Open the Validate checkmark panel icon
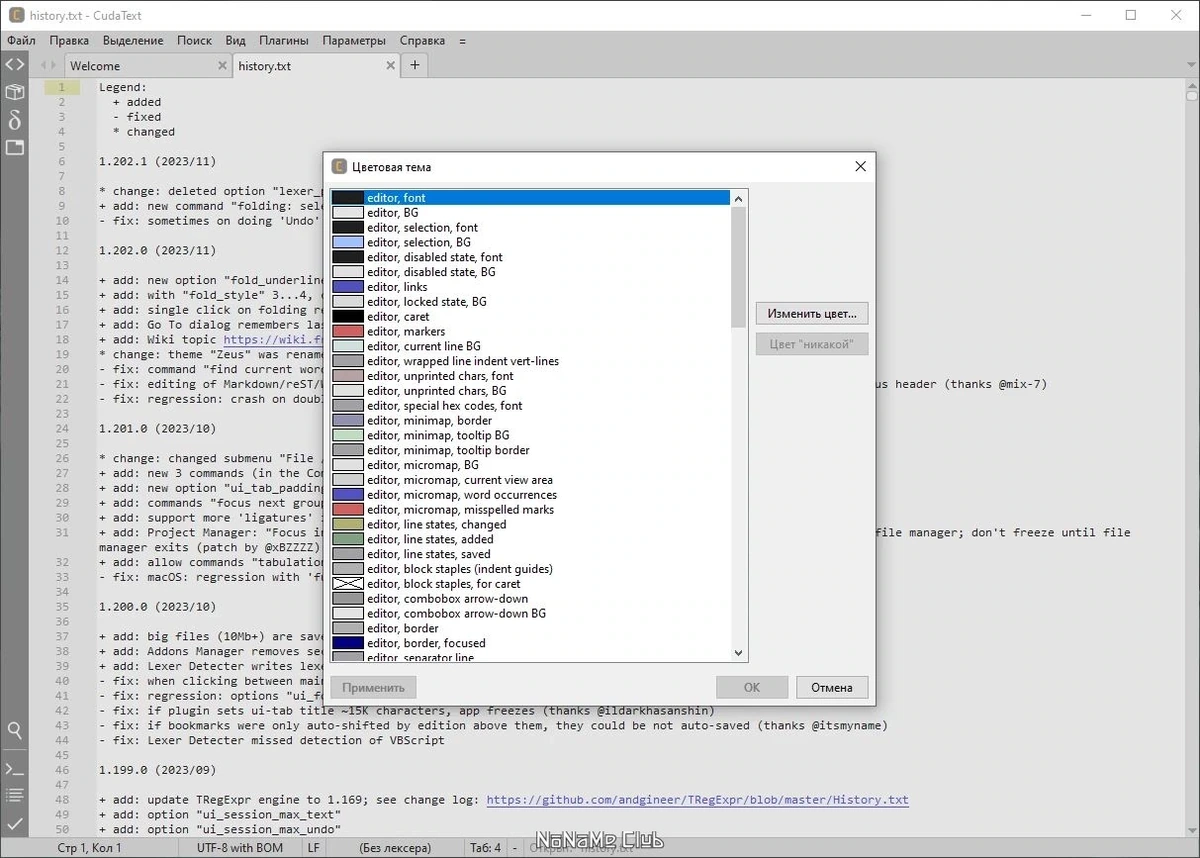Viewport: 1200px width, 858px height. point(14,823)
